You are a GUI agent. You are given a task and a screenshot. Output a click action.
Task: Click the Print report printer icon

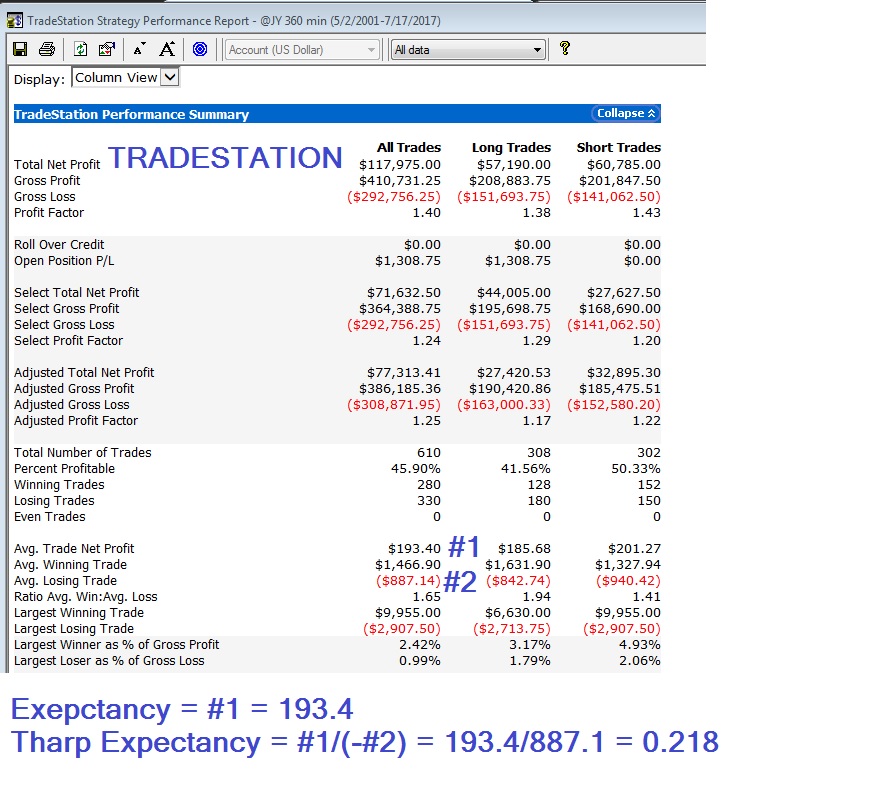coord(47,49)
